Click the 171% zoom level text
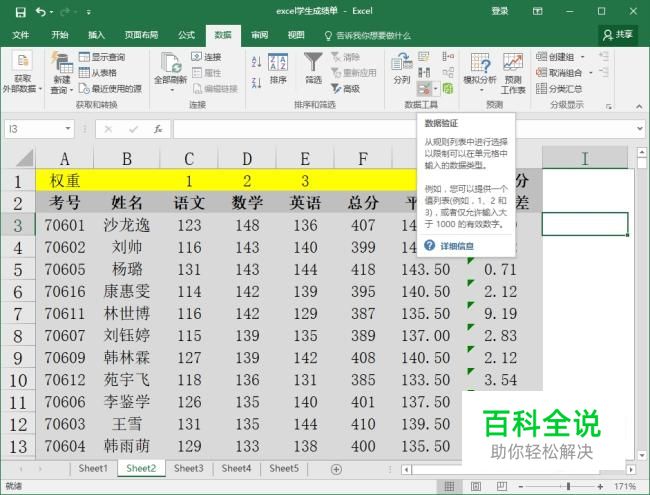650x495 pixels. pos(625,487)
